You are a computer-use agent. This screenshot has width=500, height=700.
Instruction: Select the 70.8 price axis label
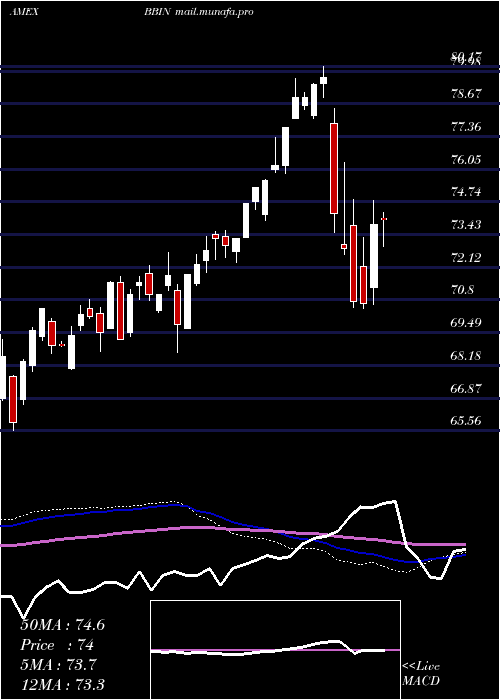pyautogui.click(x=463, y=290)
